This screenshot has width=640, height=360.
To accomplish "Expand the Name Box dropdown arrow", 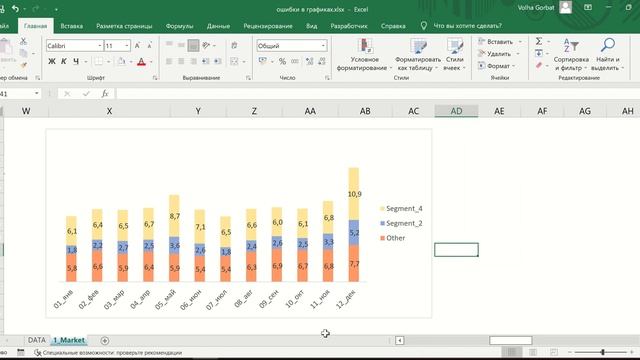I will [x=36, y=94].
